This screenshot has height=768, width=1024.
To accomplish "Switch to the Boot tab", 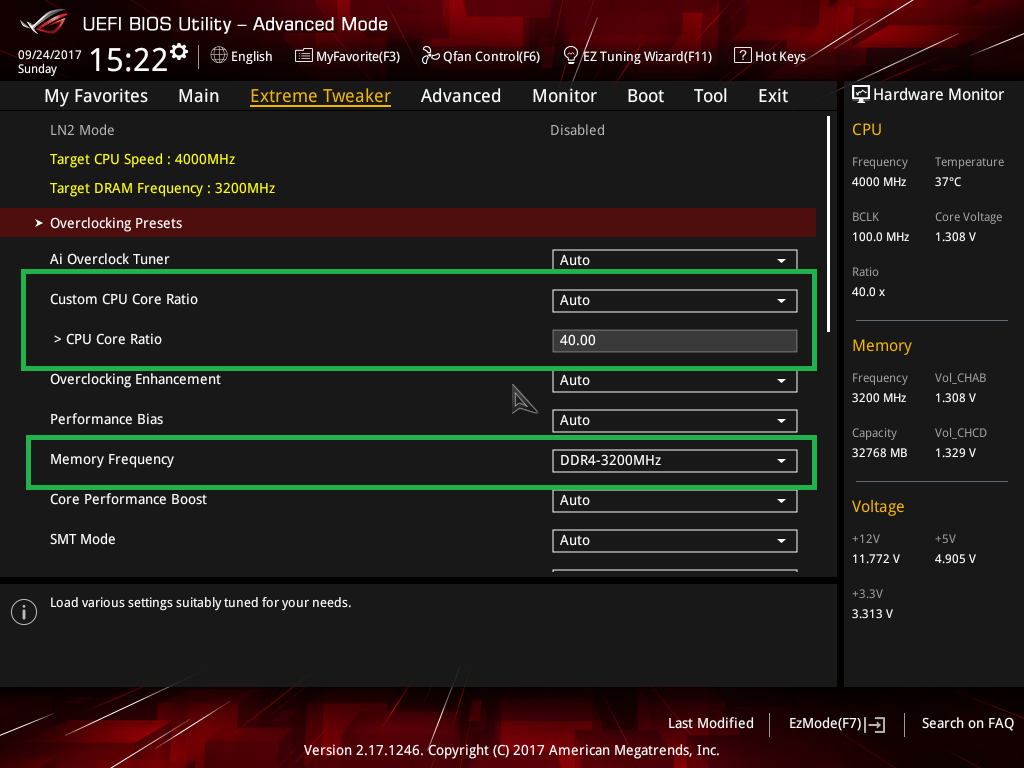I will coord(645,96).
